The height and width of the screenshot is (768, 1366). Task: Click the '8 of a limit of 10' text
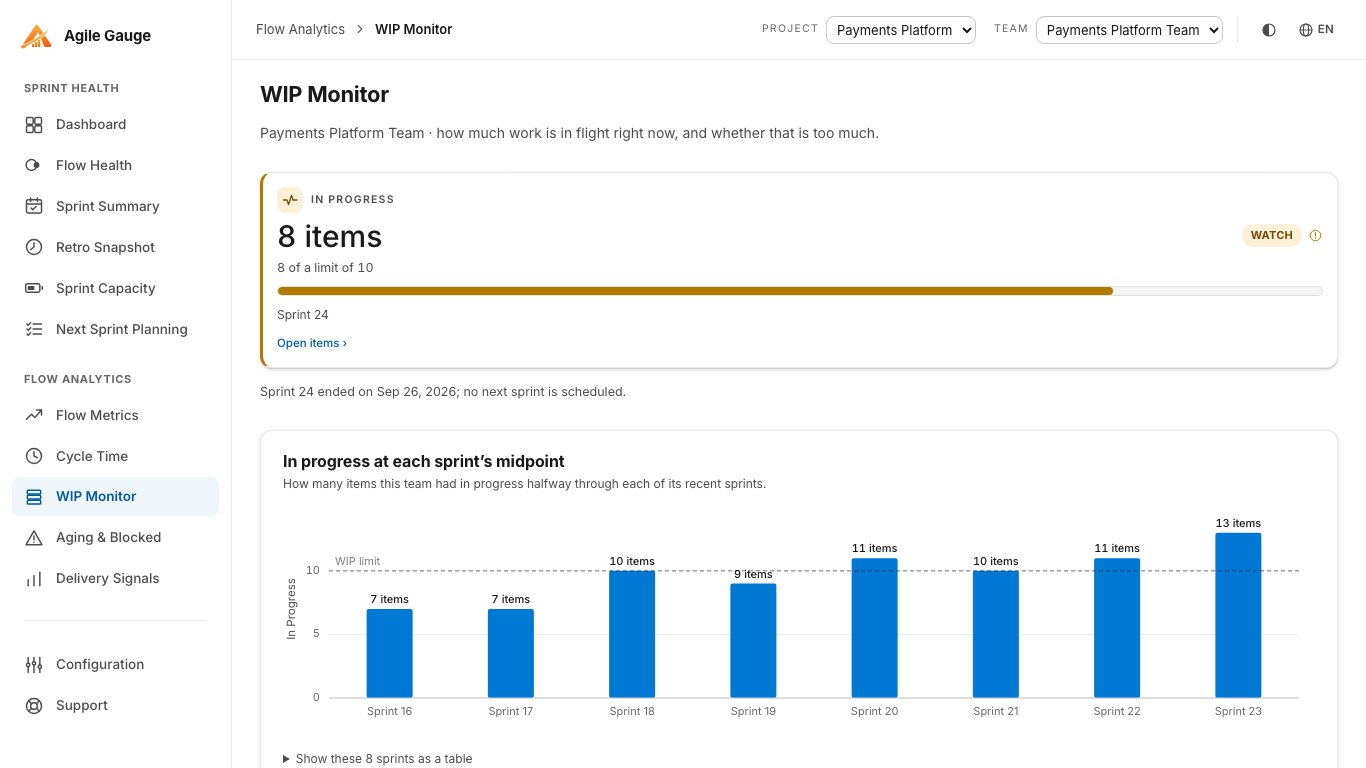click(x=325, y=268)
